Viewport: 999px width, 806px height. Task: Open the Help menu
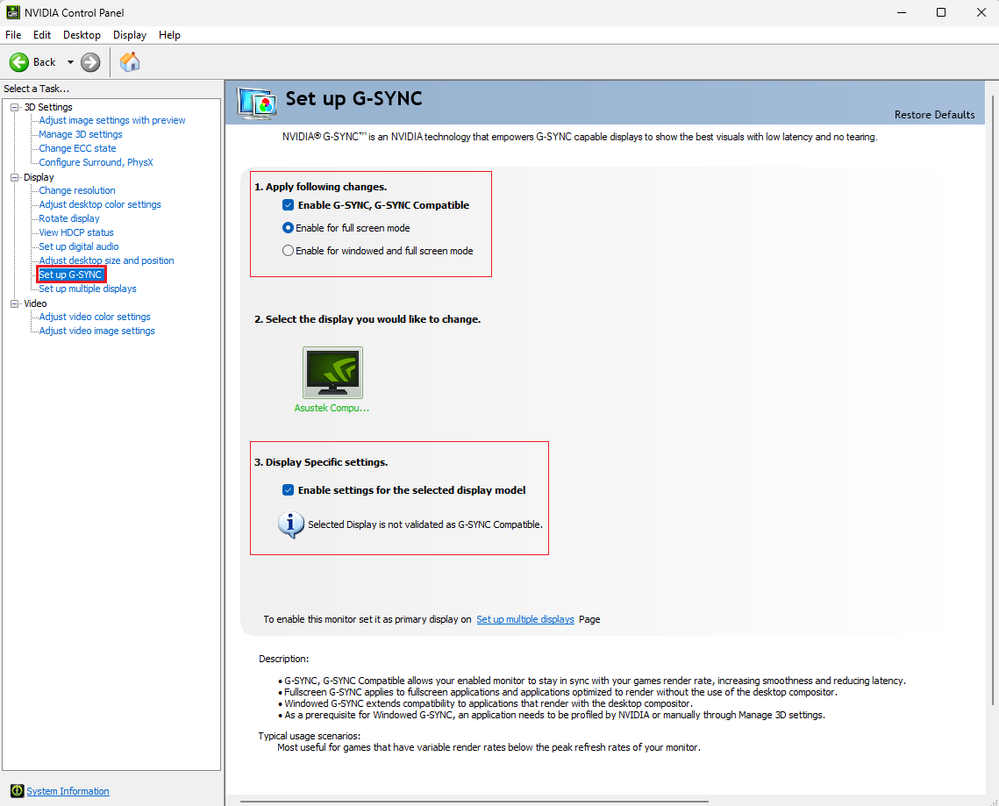tap(169, 35)
